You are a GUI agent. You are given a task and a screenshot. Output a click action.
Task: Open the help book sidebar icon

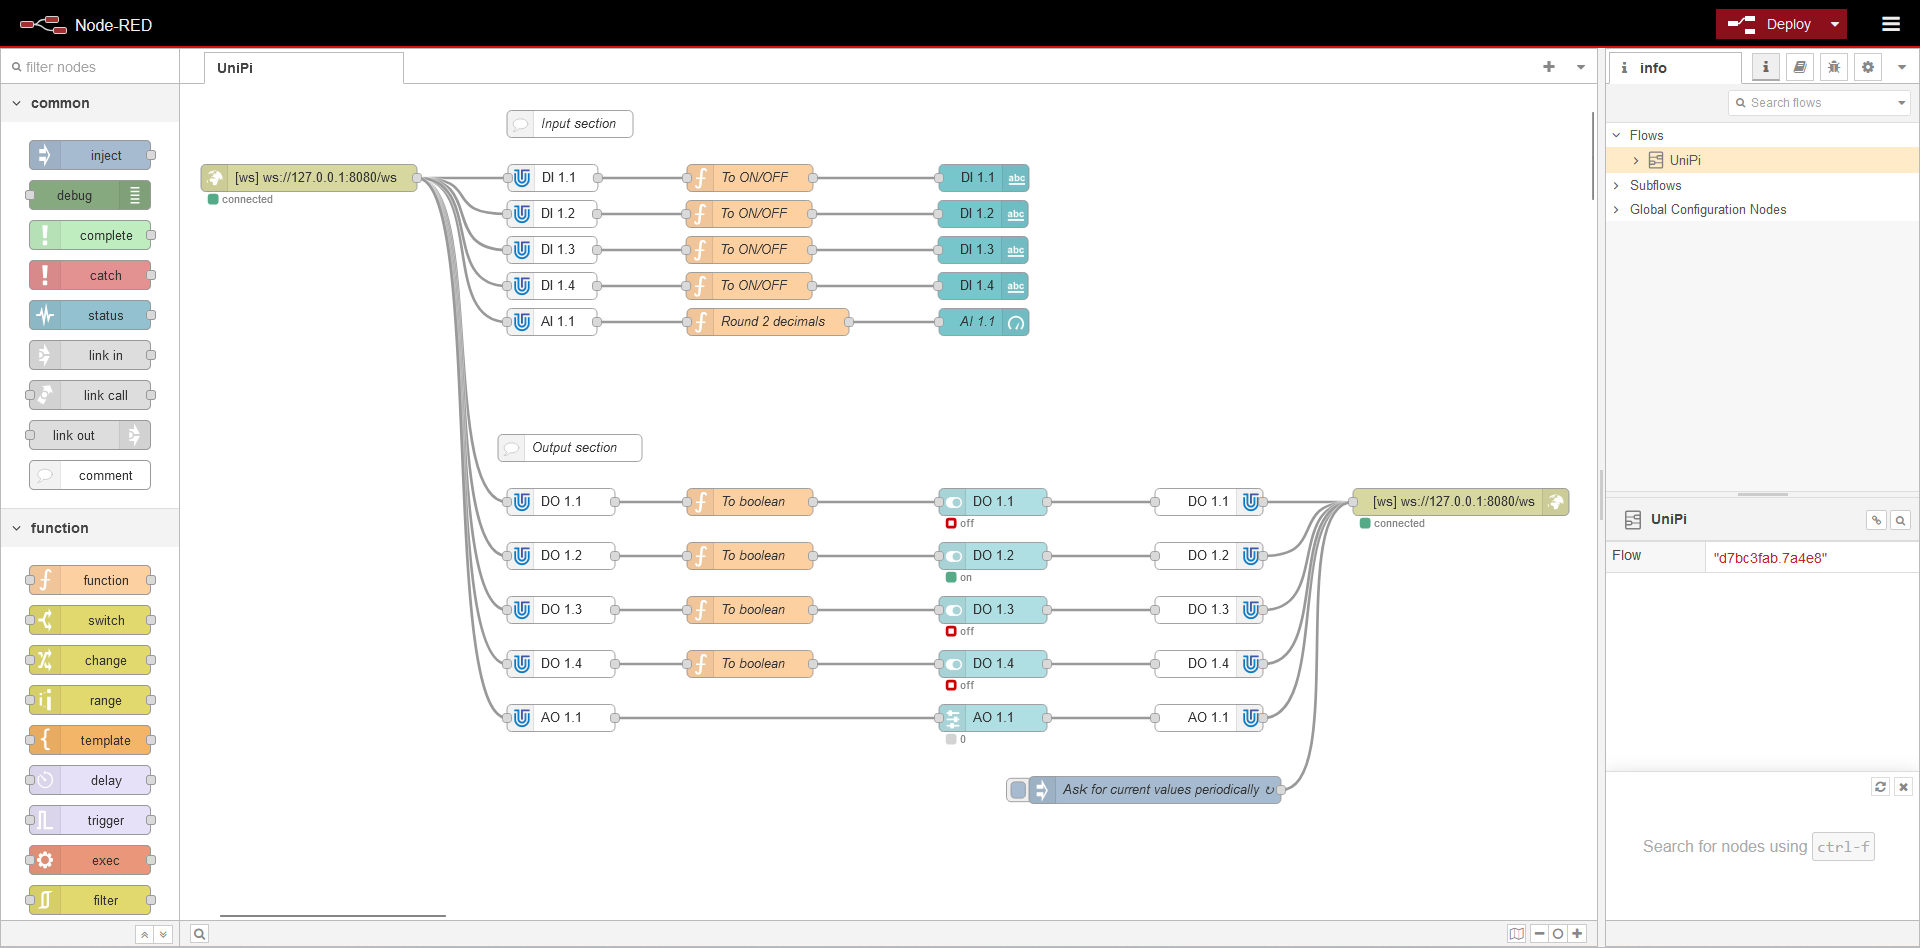click(x=1799, y=67)
